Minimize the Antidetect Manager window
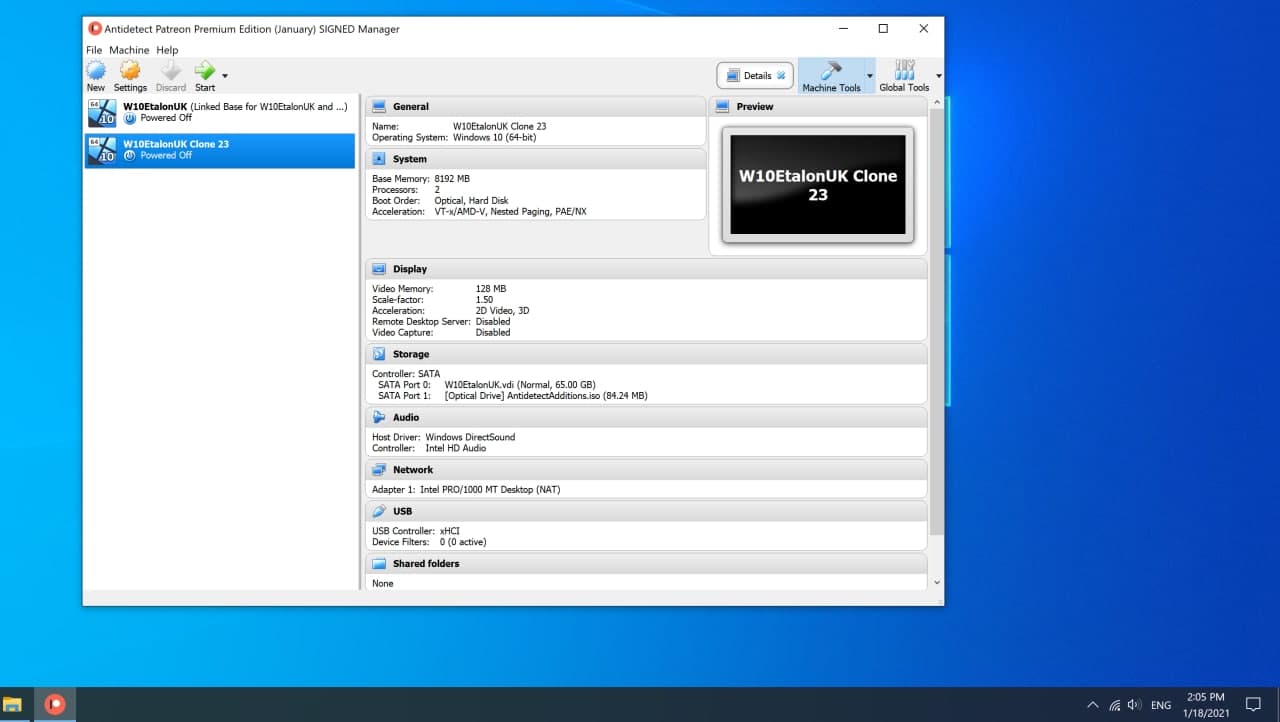This screenshot has height=722, width=1280. pos(842,29)
